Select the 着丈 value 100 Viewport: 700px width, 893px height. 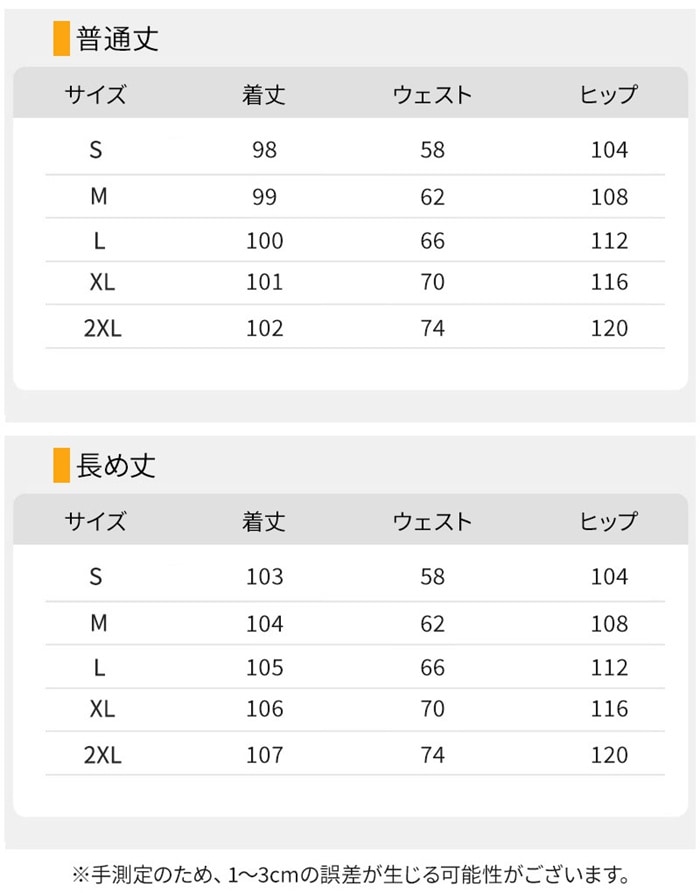[264, 241]
